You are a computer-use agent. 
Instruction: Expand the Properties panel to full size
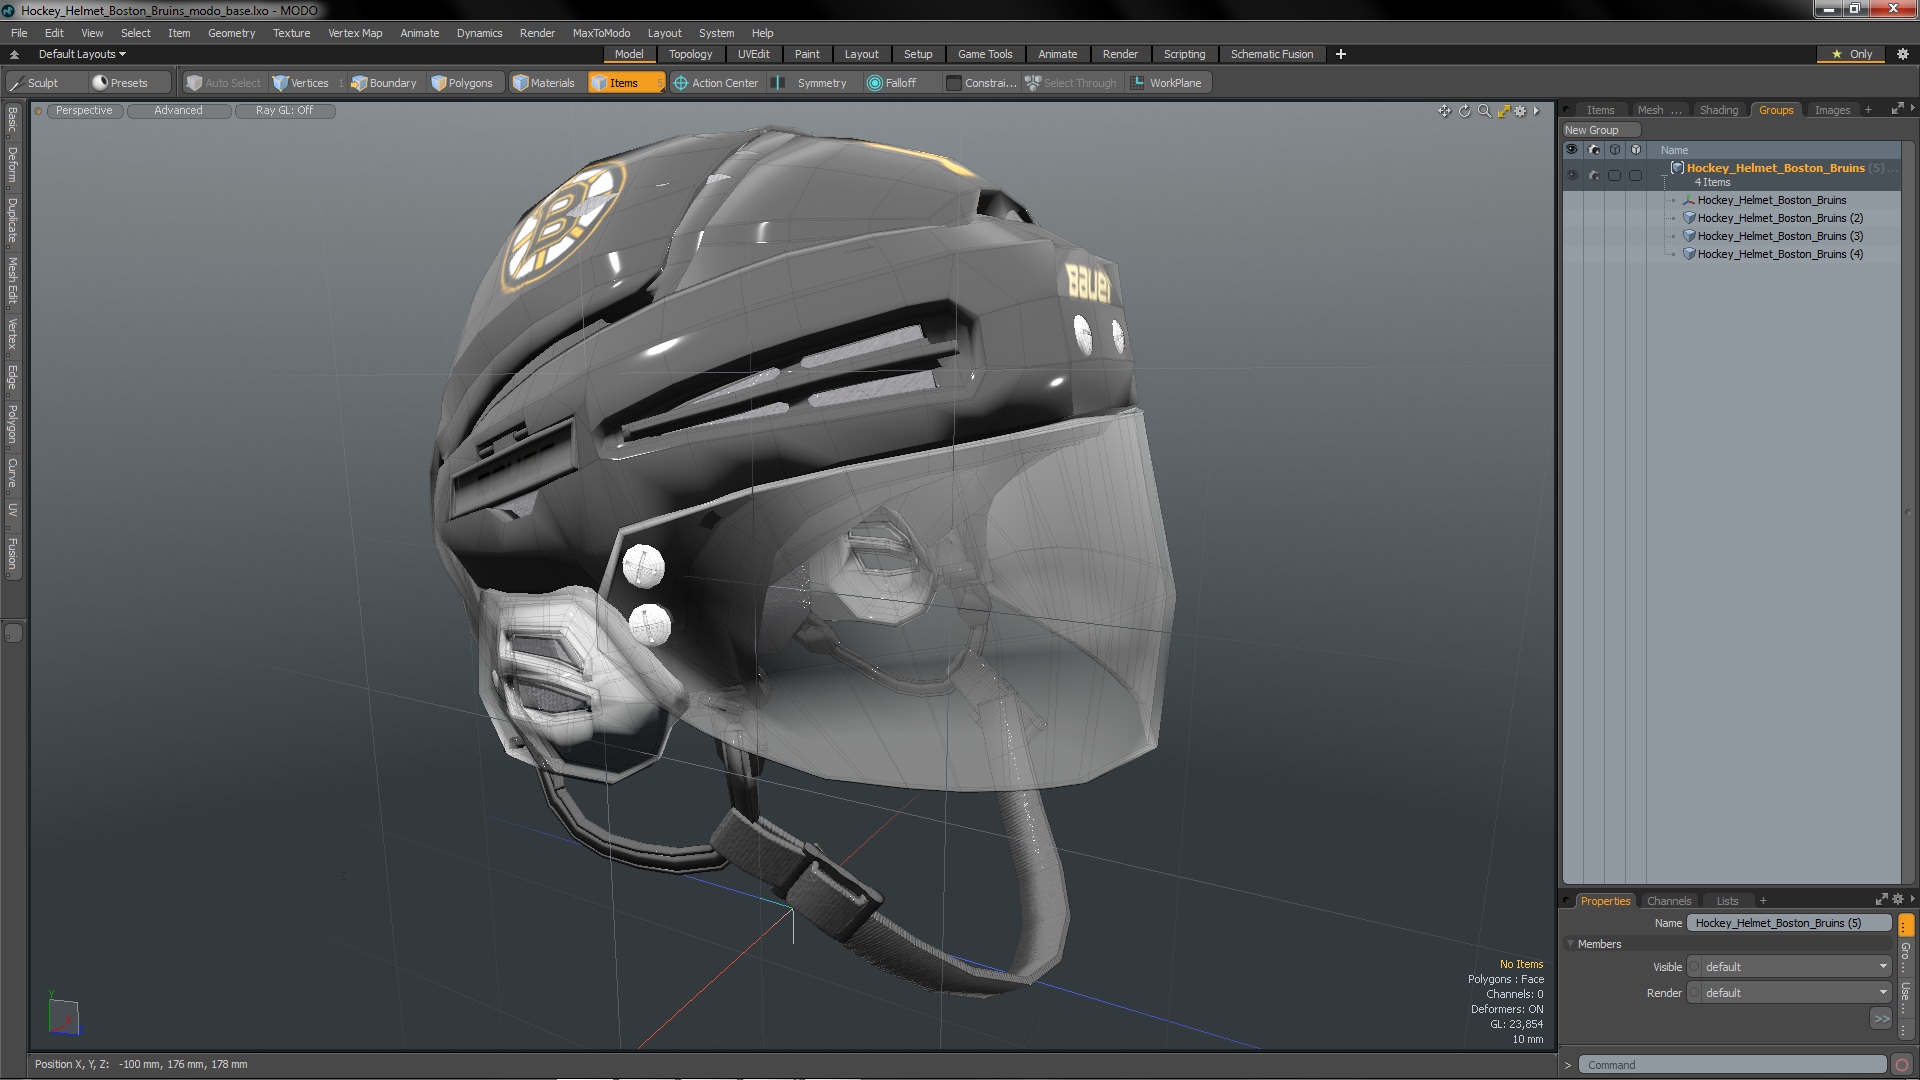click(x=1881, y=900)
